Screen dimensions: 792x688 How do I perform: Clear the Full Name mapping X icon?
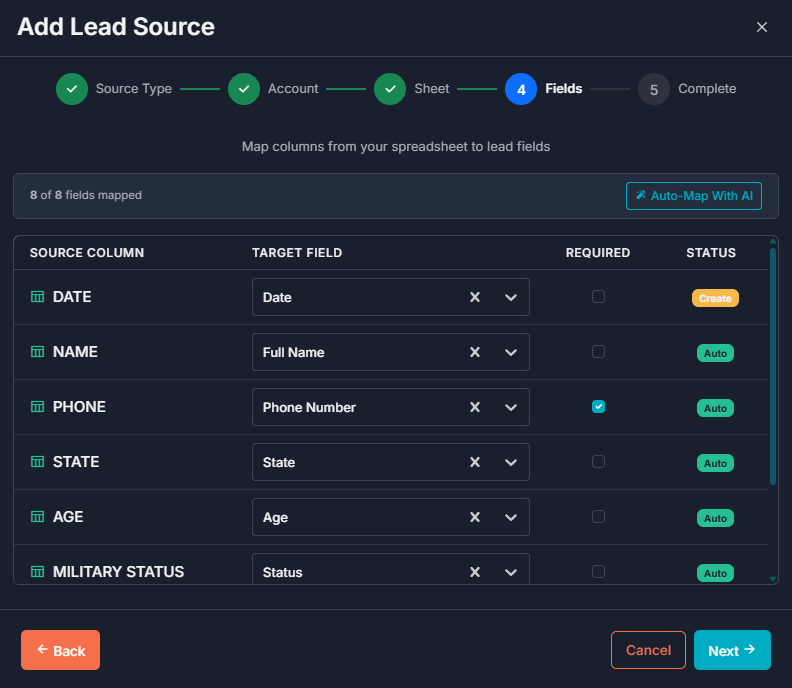point(475,352)
